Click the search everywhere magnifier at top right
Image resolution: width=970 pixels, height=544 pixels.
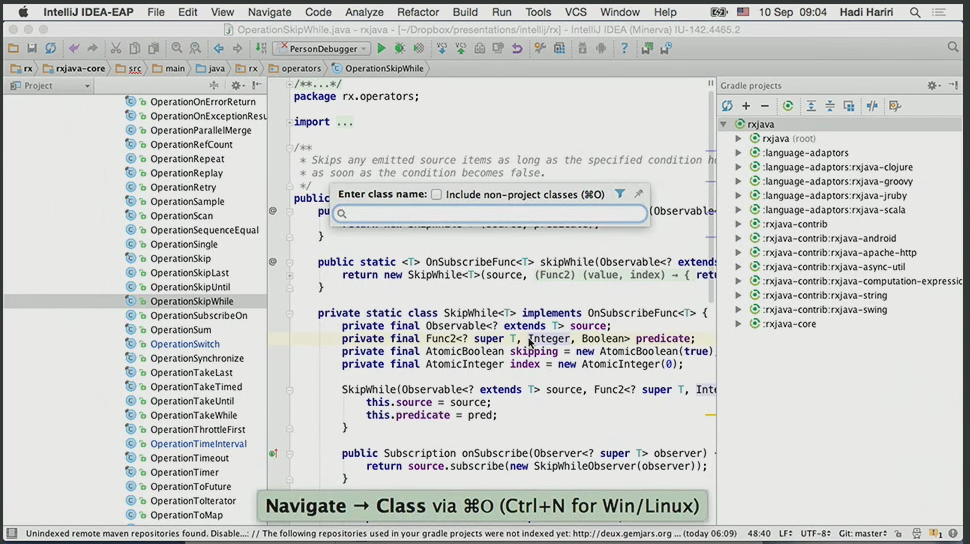tap(953, 48)
